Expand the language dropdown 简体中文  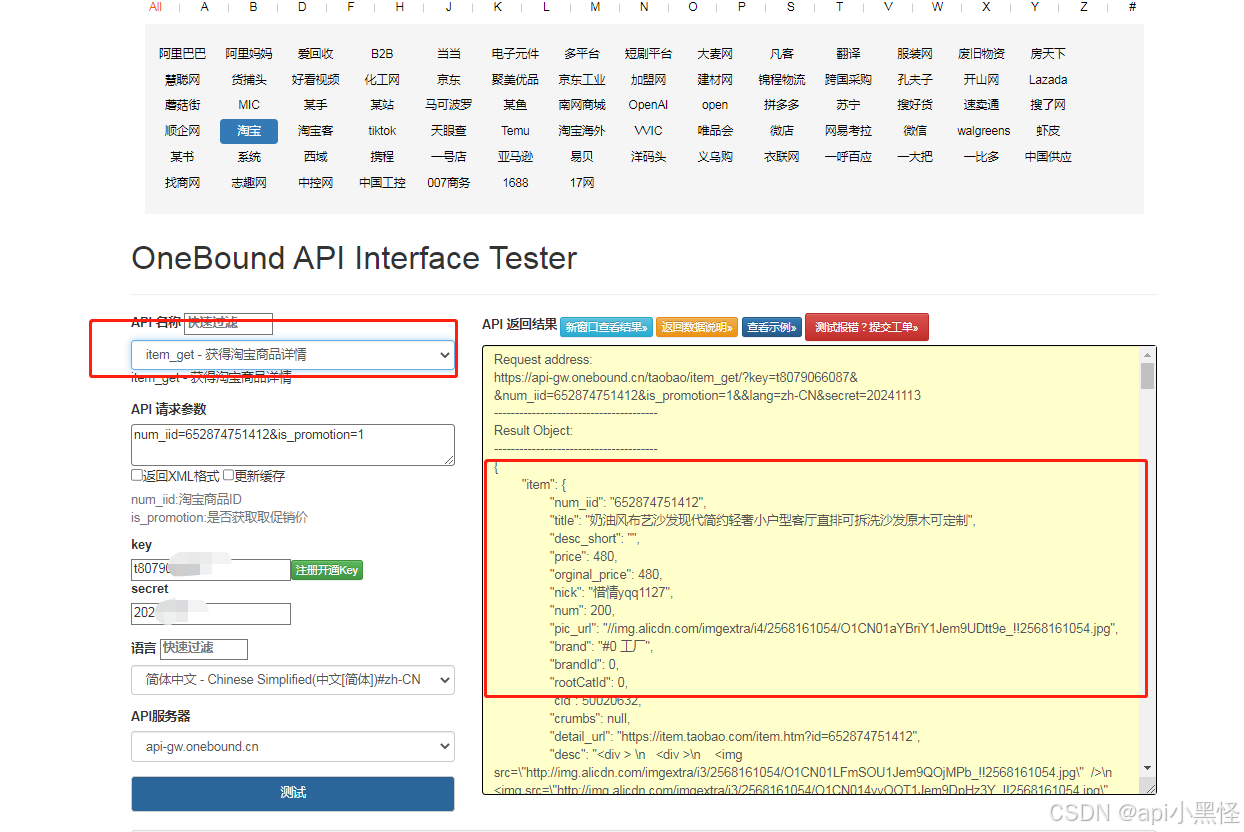tap(292, 680)
